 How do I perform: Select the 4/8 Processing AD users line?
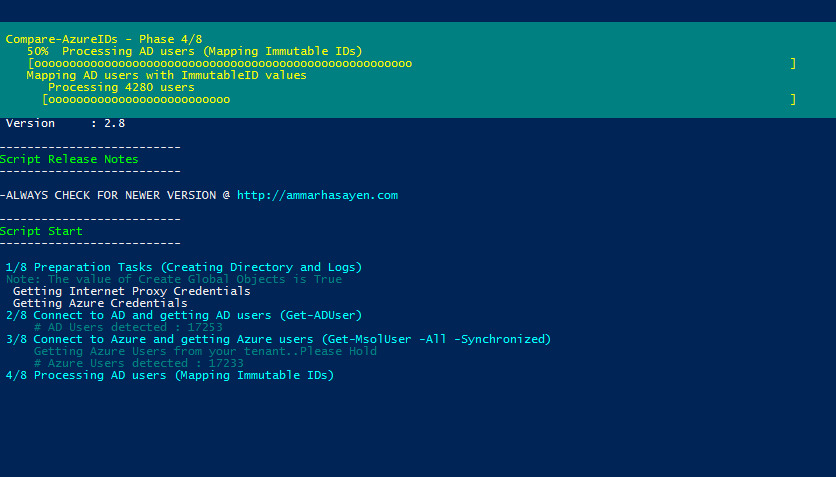(x=170, y=375)
